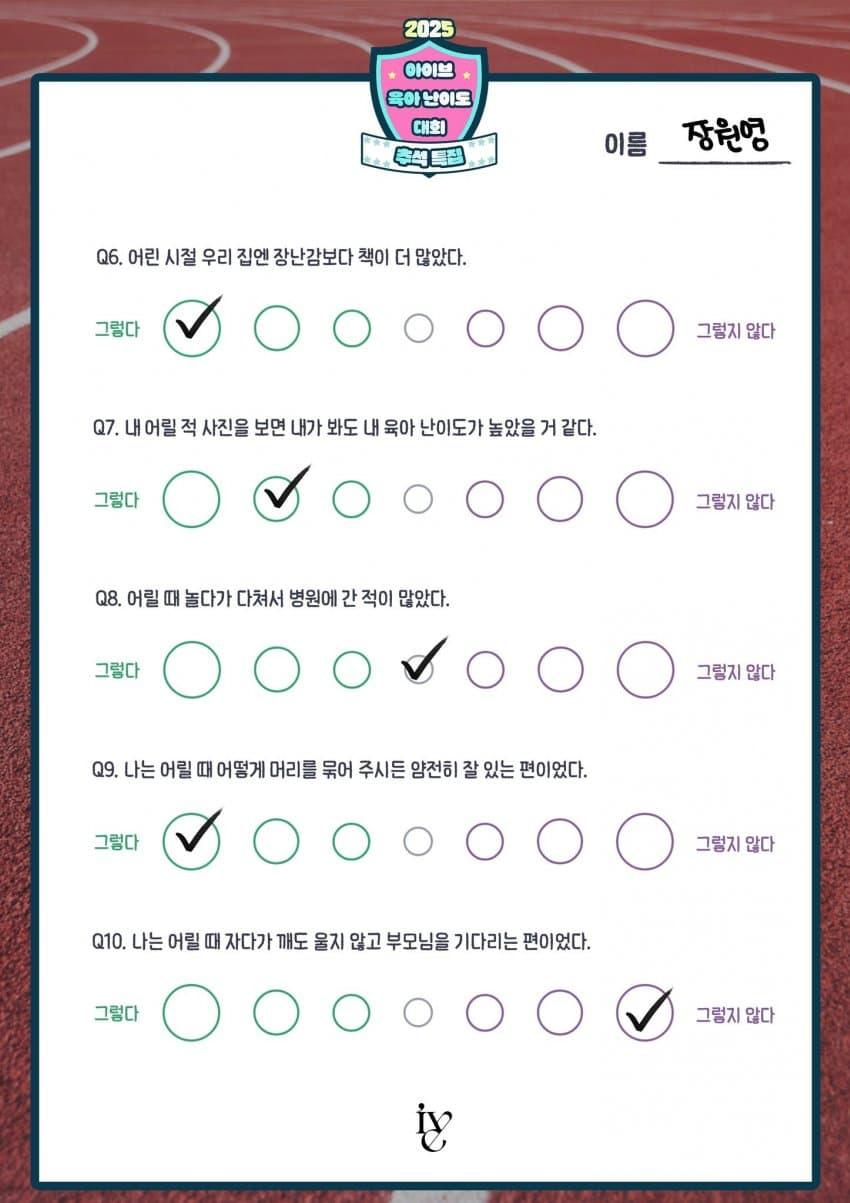Choose the rightmost large purple circle for Q8
Screen dimensions: 850x1203
645,670
